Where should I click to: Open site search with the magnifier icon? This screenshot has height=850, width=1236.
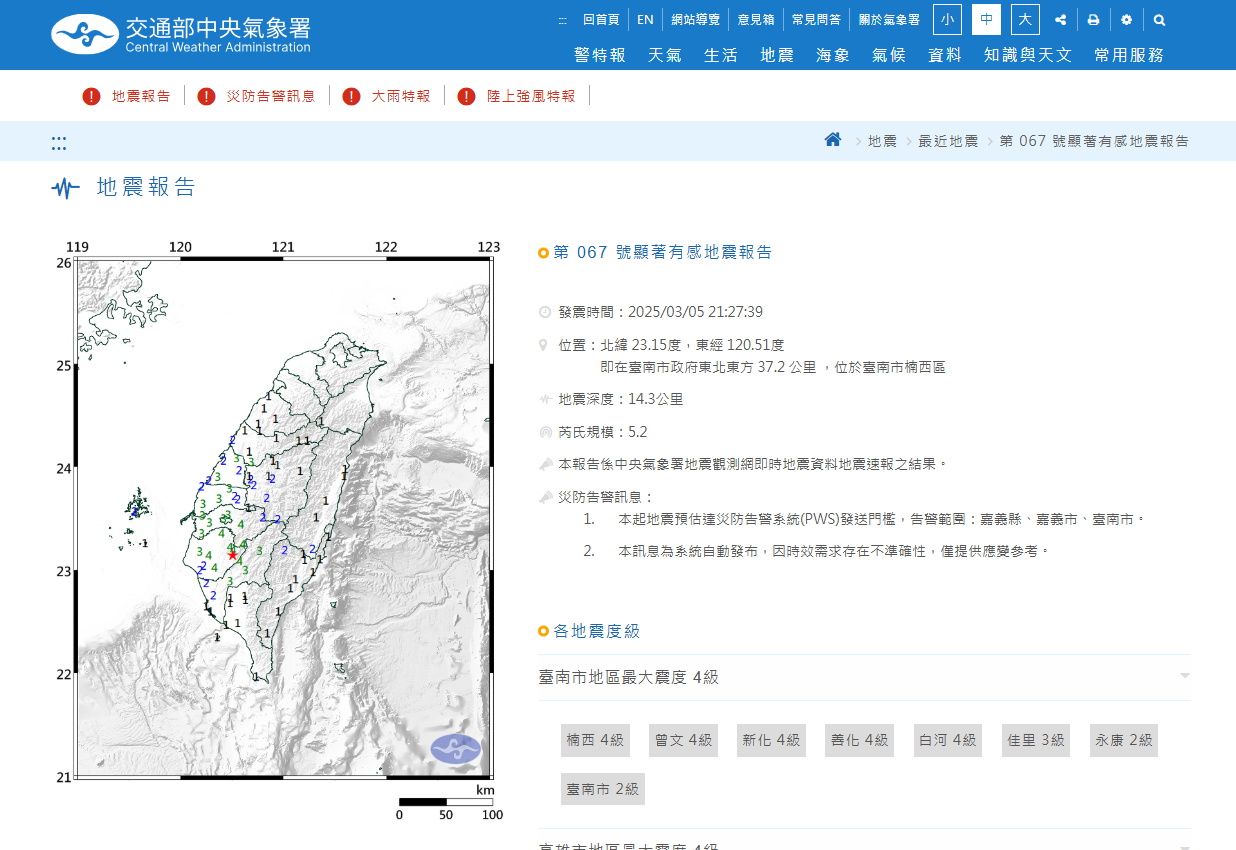coord(1159,20)
